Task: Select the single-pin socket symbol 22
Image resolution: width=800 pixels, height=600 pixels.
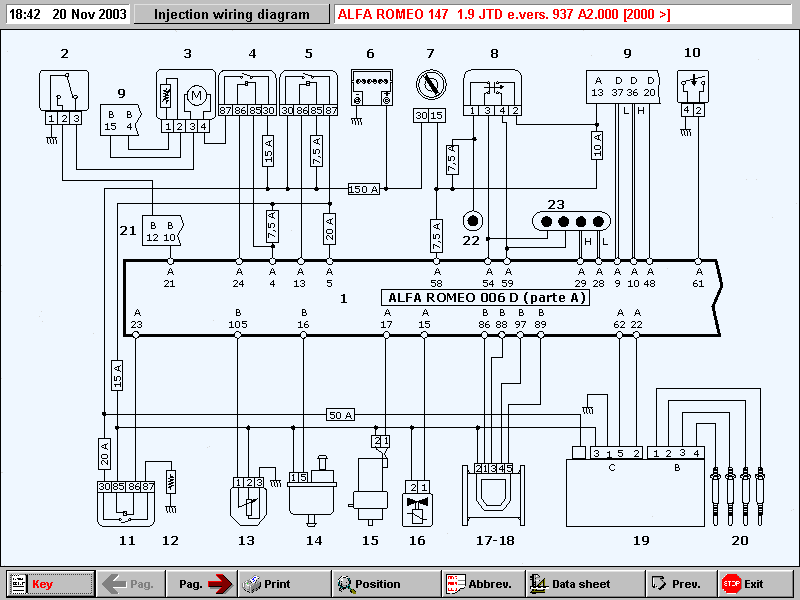Action: [x=472, y=221]
